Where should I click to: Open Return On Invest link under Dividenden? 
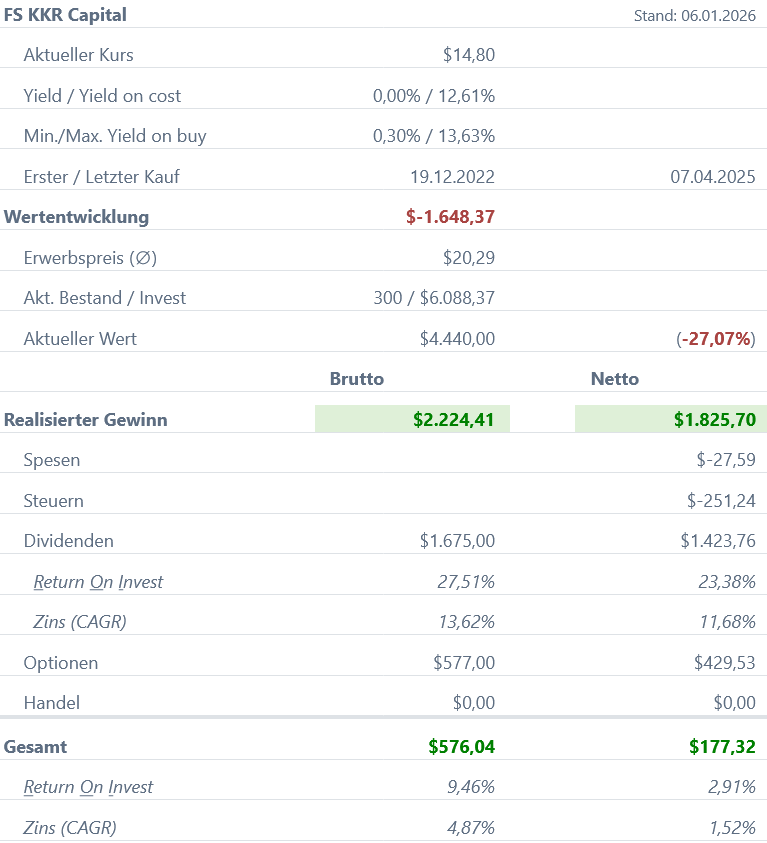(98, 582)
